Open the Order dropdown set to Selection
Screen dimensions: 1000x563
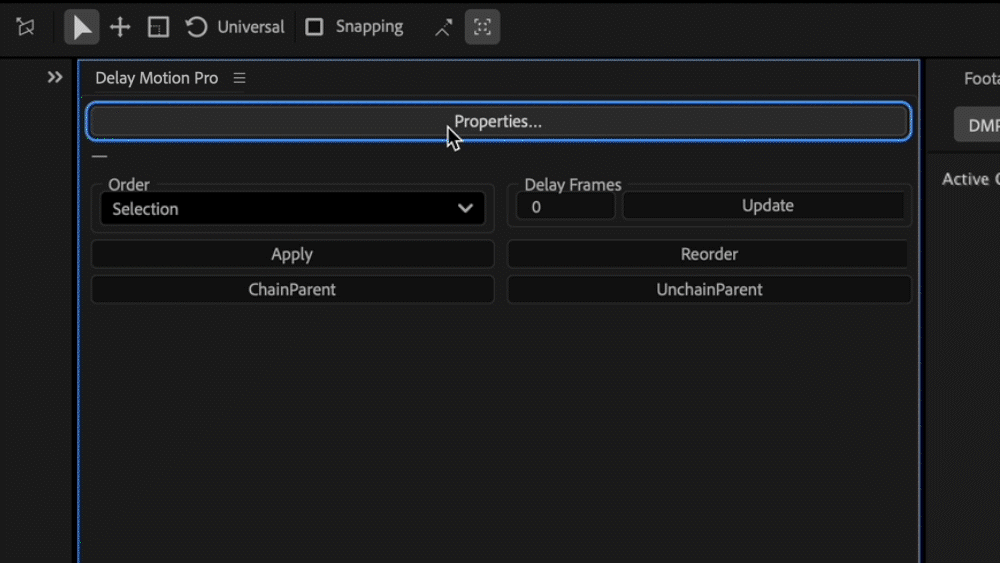point(280,209)
